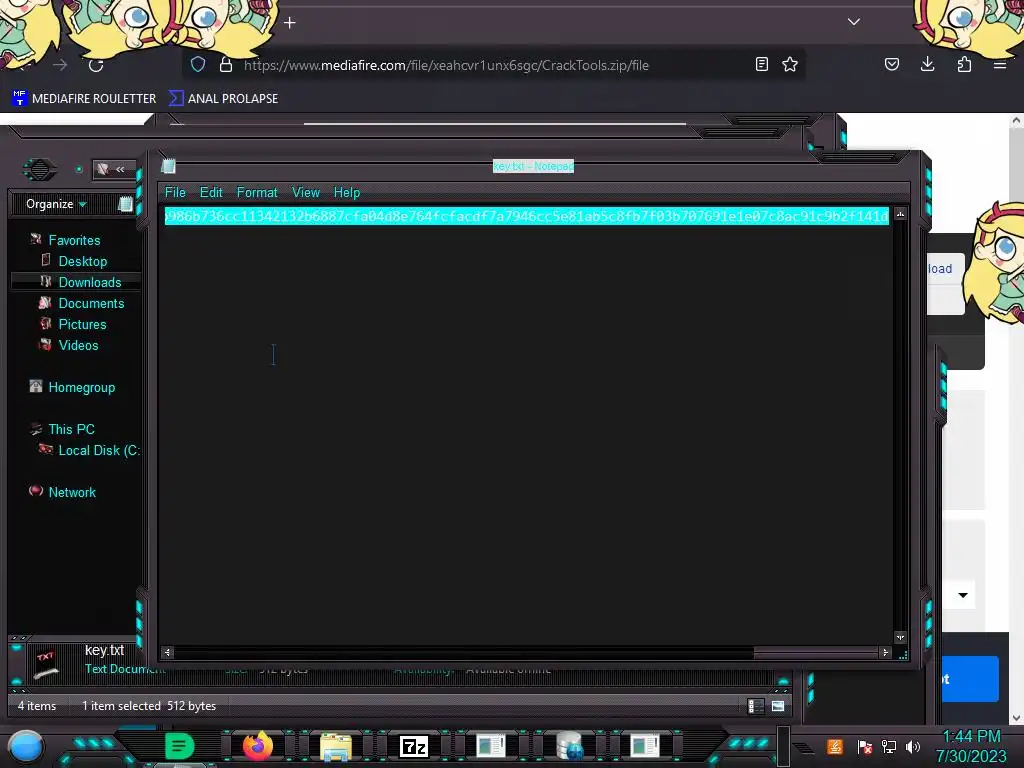Image resolution: width=1024 pixels, height=768 pixels.
Task: Click the Notepad title bar icon
Action: point(168,166)
